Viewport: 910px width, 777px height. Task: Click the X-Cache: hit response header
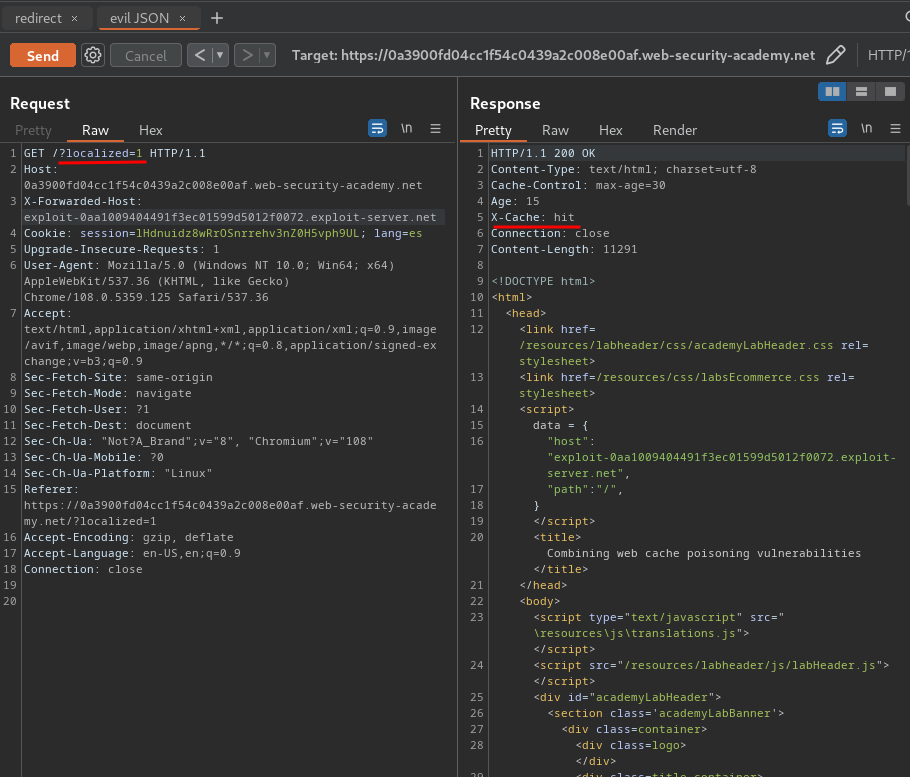pyautogui.click(x=532, y=217)
